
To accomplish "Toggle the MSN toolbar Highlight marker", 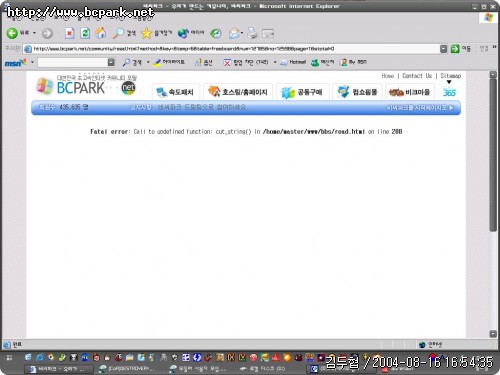I will tap(169, 62).
